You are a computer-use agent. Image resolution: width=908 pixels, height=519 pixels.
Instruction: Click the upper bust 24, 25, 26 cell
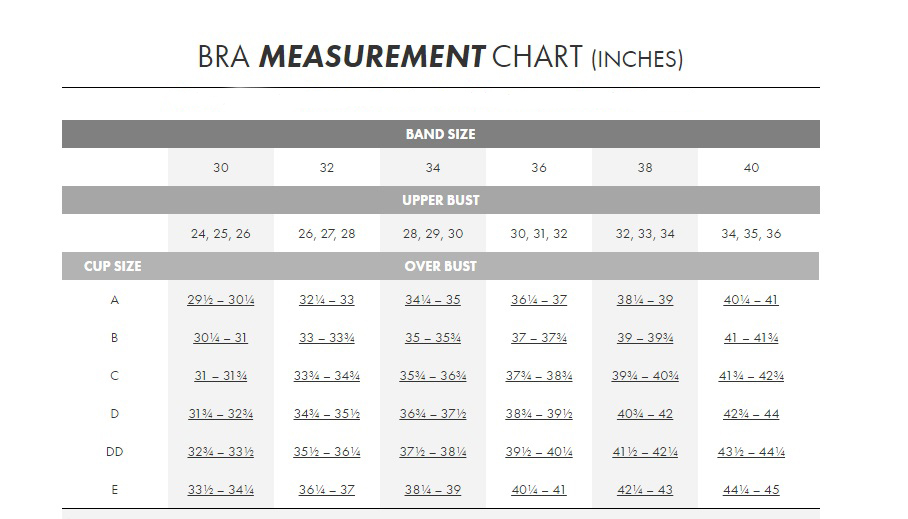coord(220,234)
